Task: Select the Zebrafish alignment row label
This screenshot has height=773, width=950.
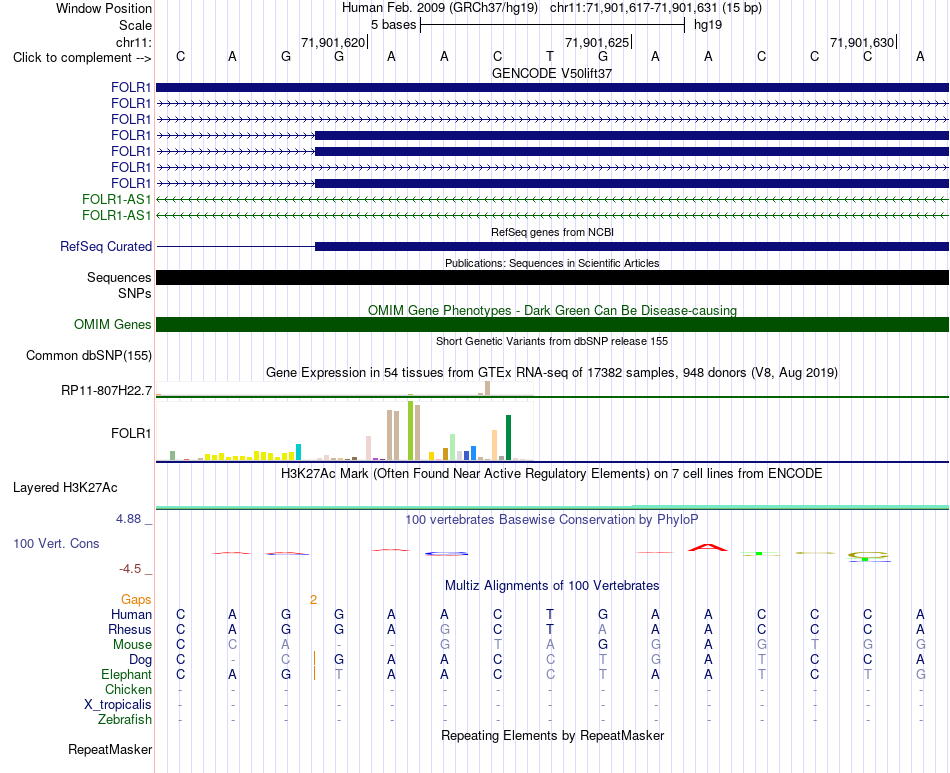Action: [x=125, y=720]
